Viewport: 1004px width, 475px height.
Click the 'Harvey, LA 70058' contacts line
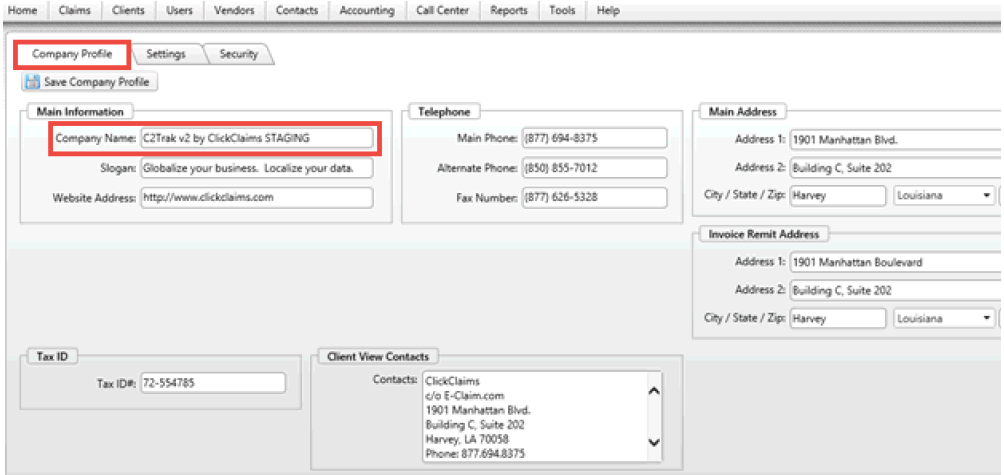[x=467, y=439]
